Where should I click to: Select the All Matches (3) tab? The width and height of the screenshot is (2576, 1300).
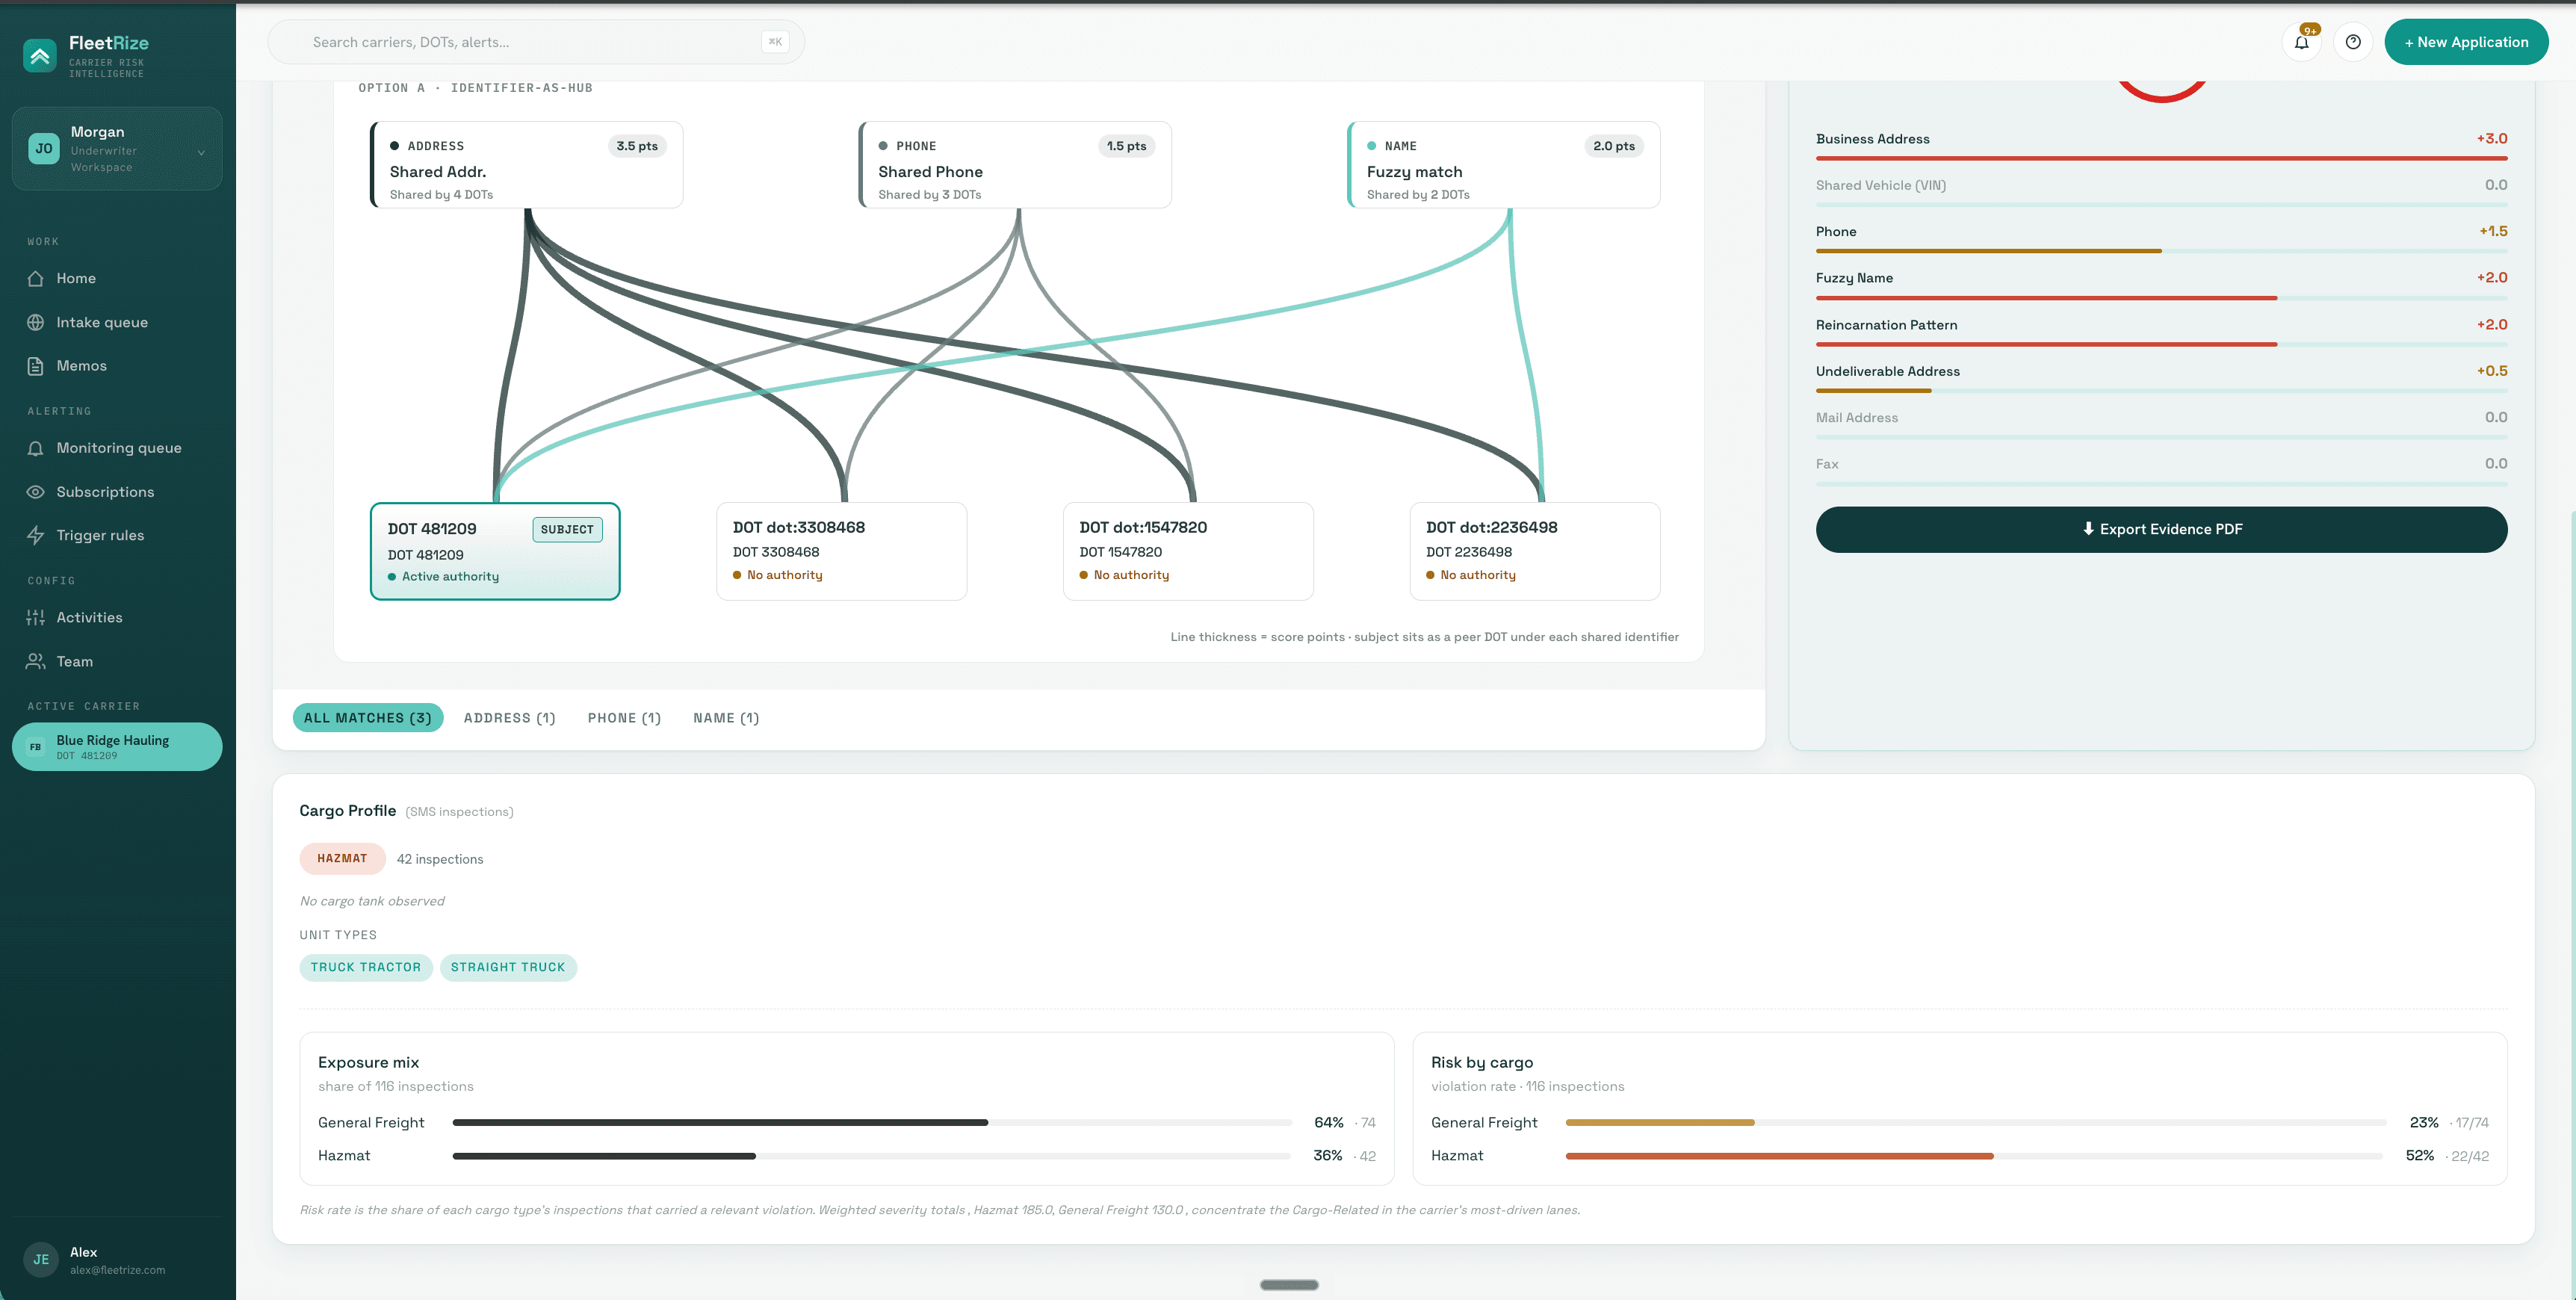pos(368,718)
